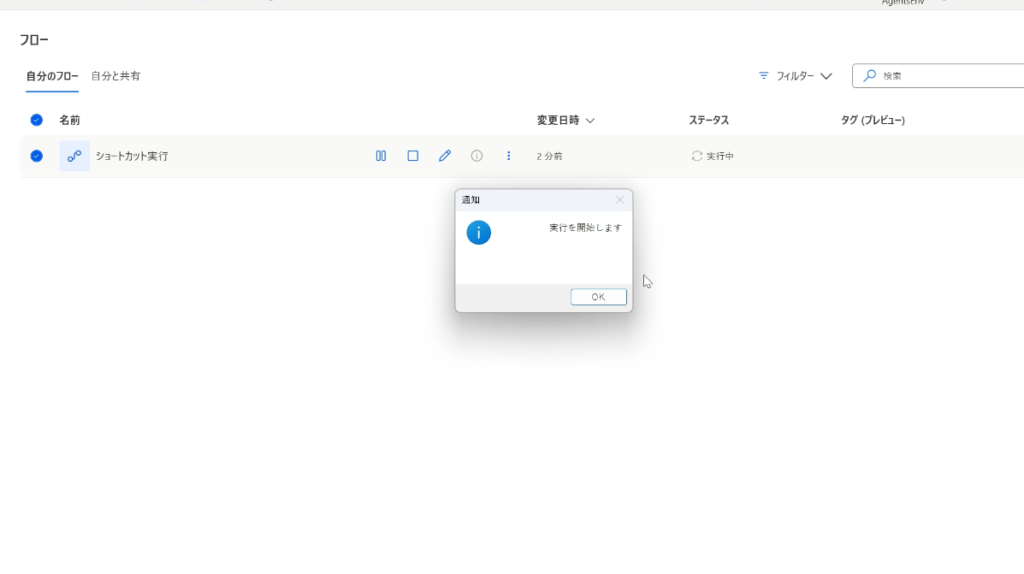Switch to 自分と共有 tab
Screen dimensions: 1024x574
click(x=116, y=76)
